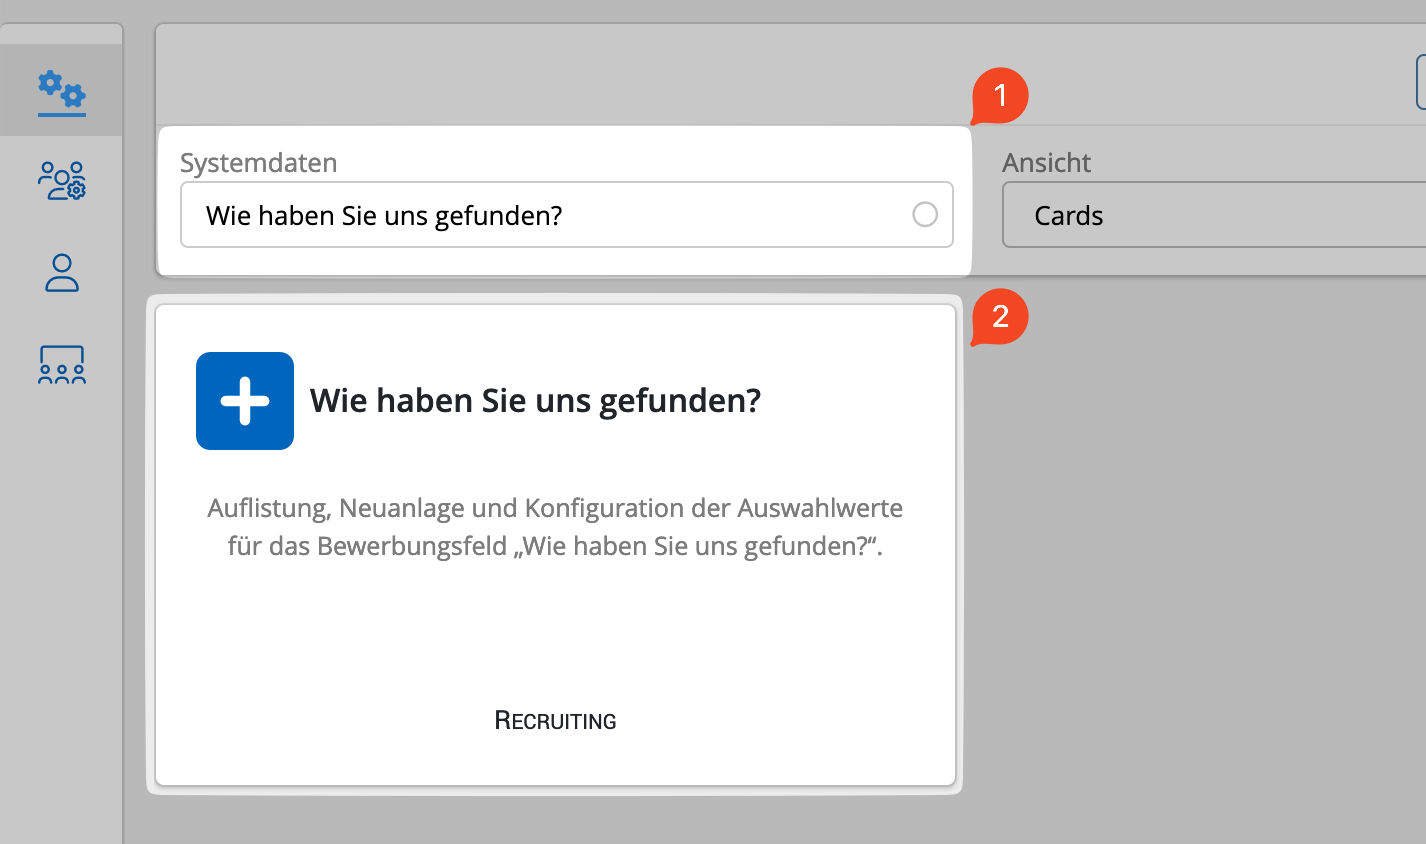The image size is (1426, 844).
Task: Click the single person profile icon
Action: [x=62, y=273]
